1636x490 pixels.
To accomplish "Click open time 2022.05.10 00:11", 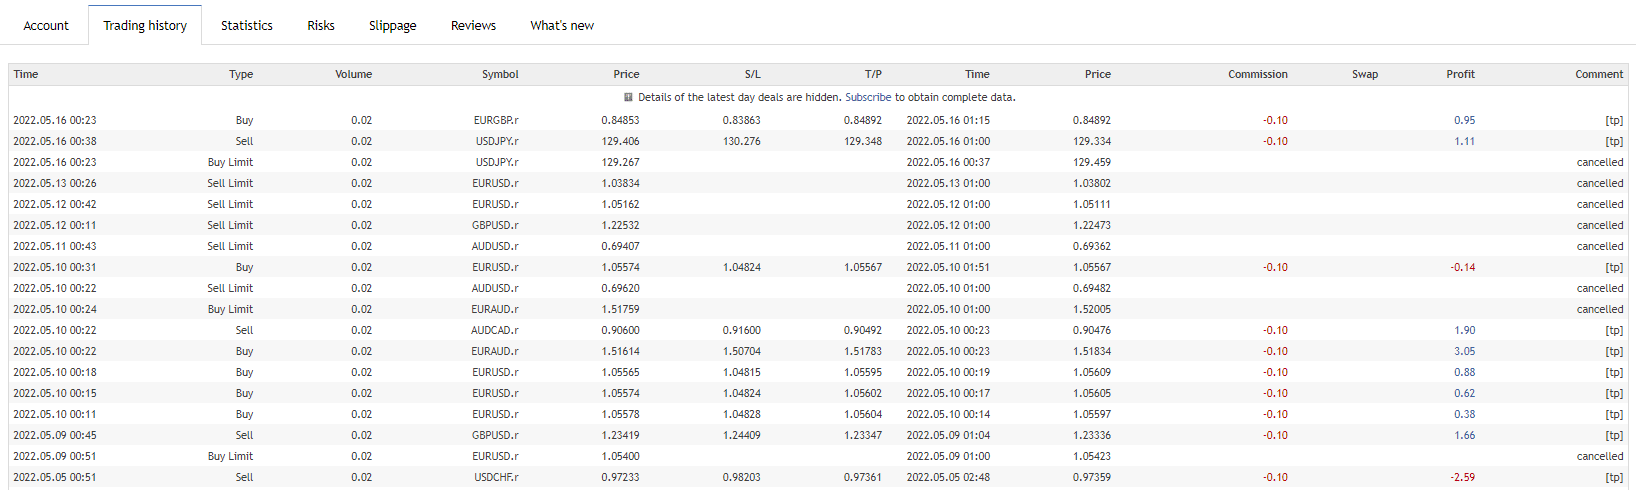I will 55,414.
